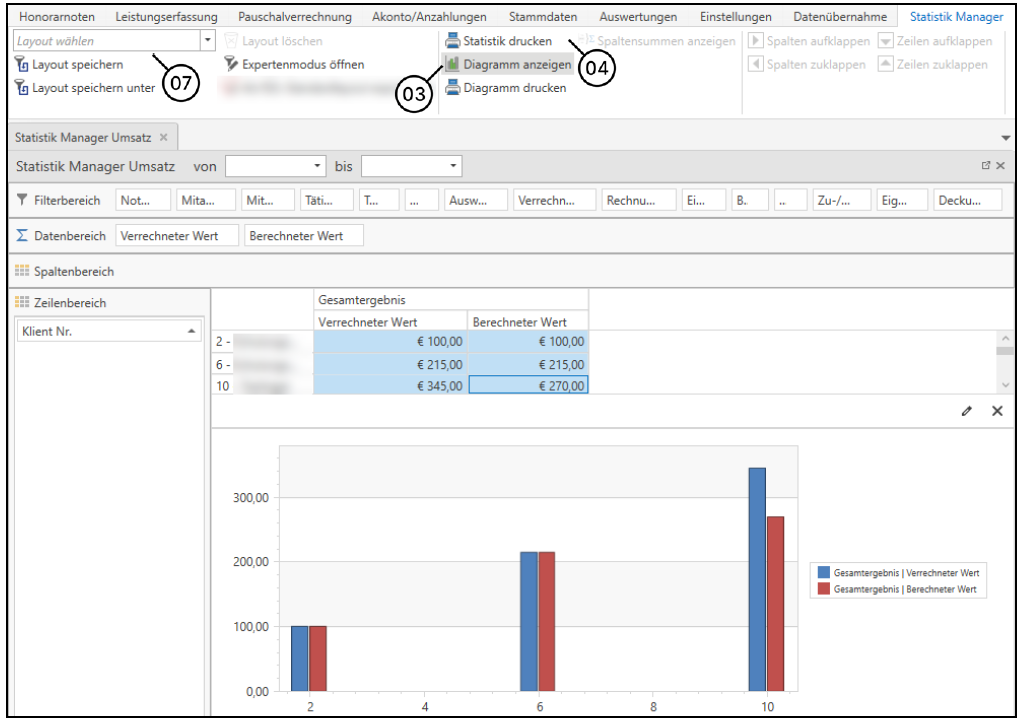
Task: Click the Diagramm anzeigen chart icon
Action: [x=453, y=64]
